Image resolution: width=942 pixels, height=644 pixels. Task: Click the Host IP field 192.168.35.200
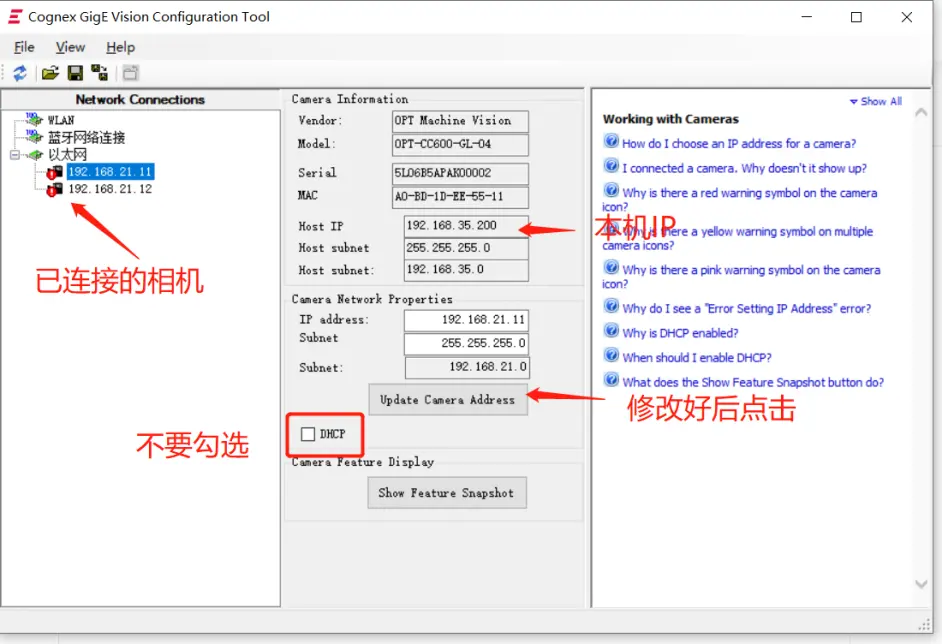click(x=466, y=226)
